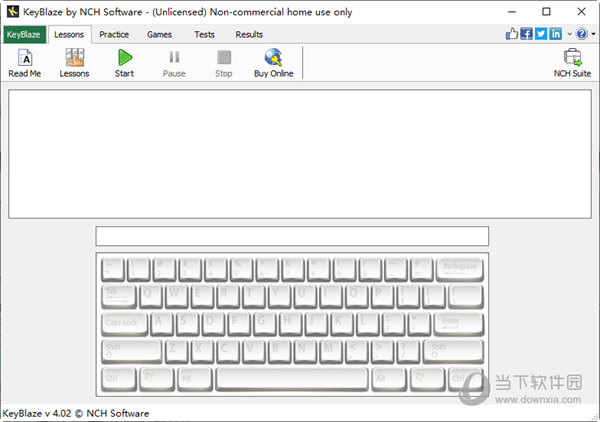Click the on-screen Enter key
This screenshot has height=422, width=600.
pyautogui.click(x=458, y=324)
